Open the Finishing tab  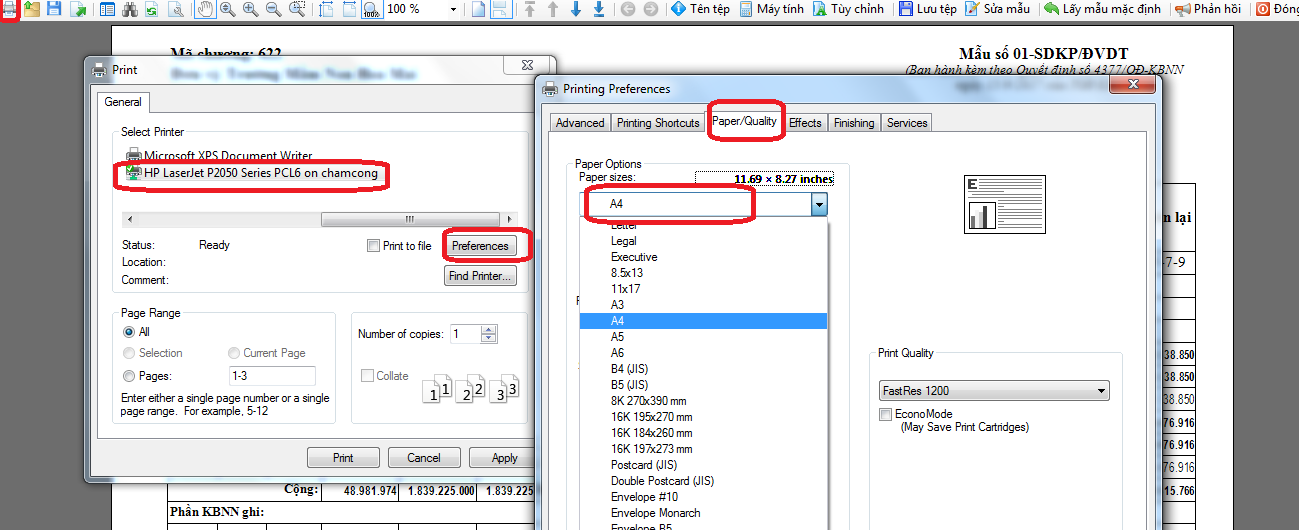point(854,123)
